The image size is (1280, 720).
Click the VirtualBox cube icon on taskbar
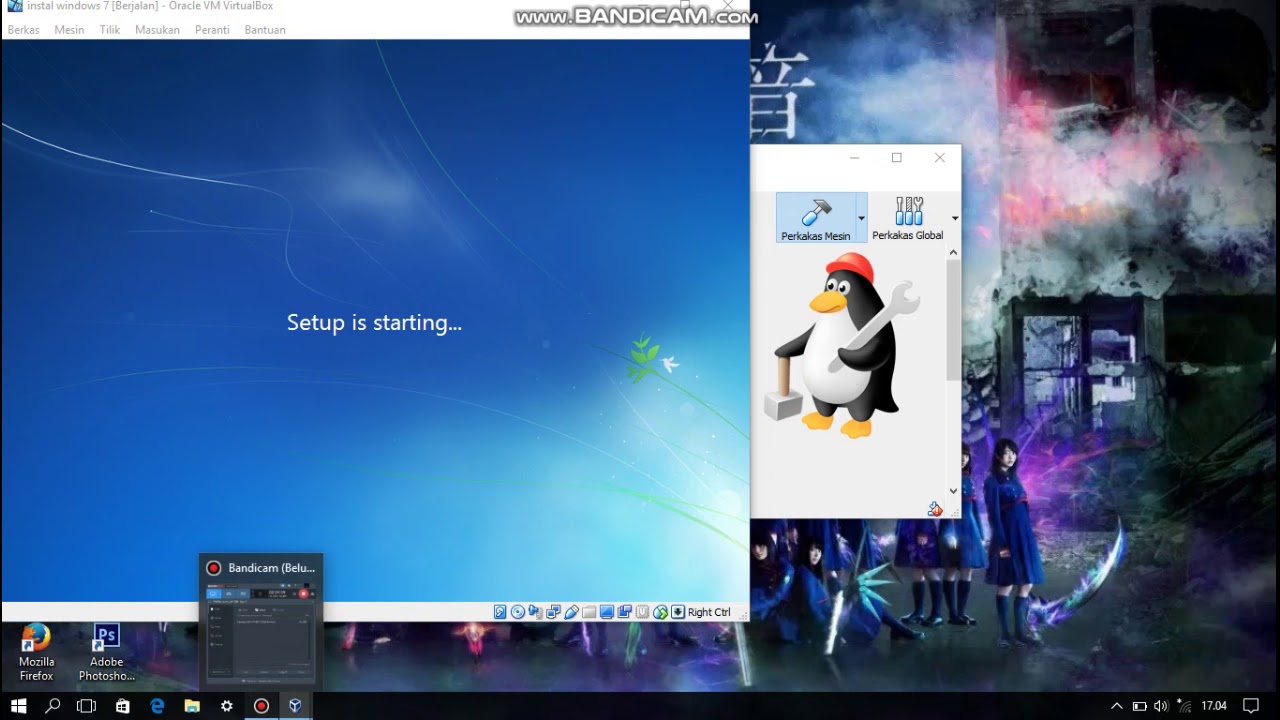tap(295, 706)
